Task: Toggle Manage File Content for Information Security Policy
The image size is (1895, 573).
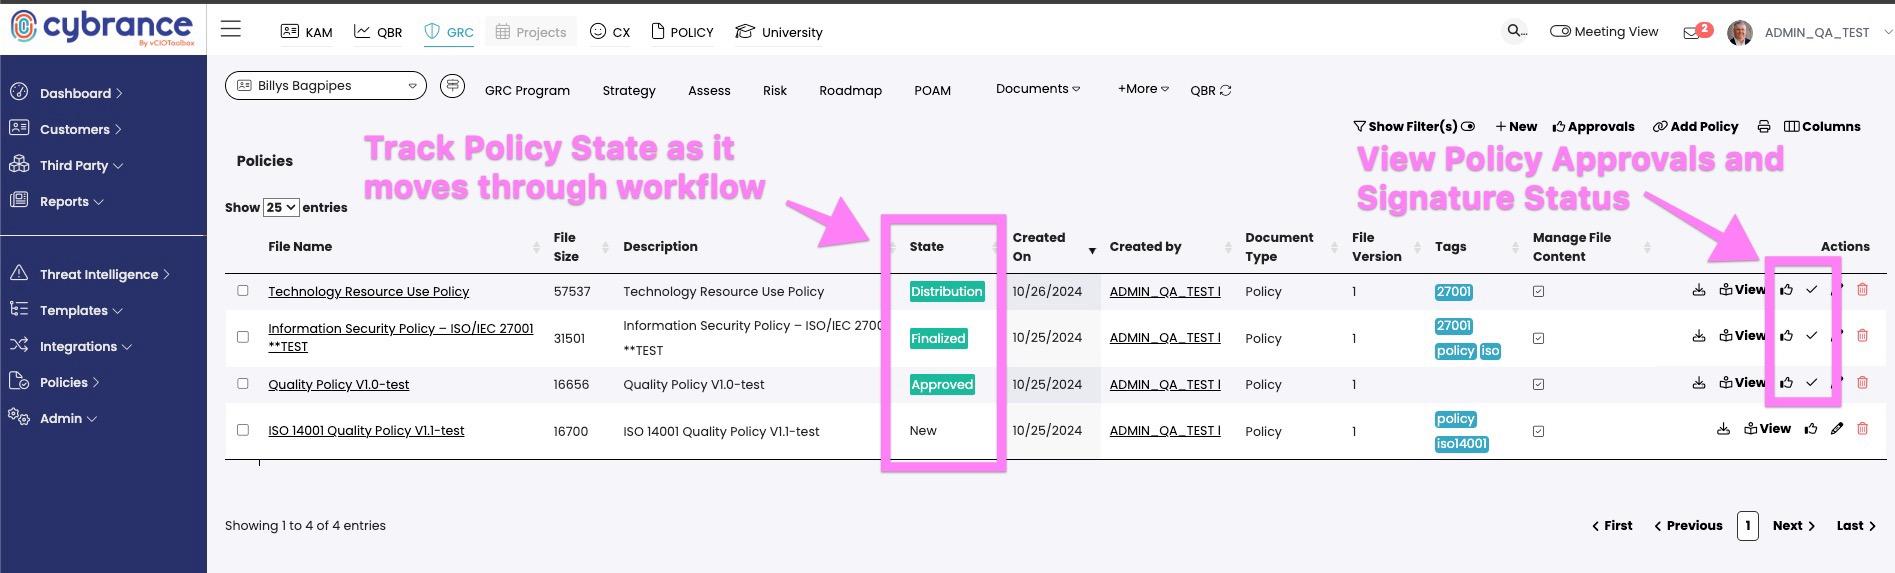Action: 1538,338
